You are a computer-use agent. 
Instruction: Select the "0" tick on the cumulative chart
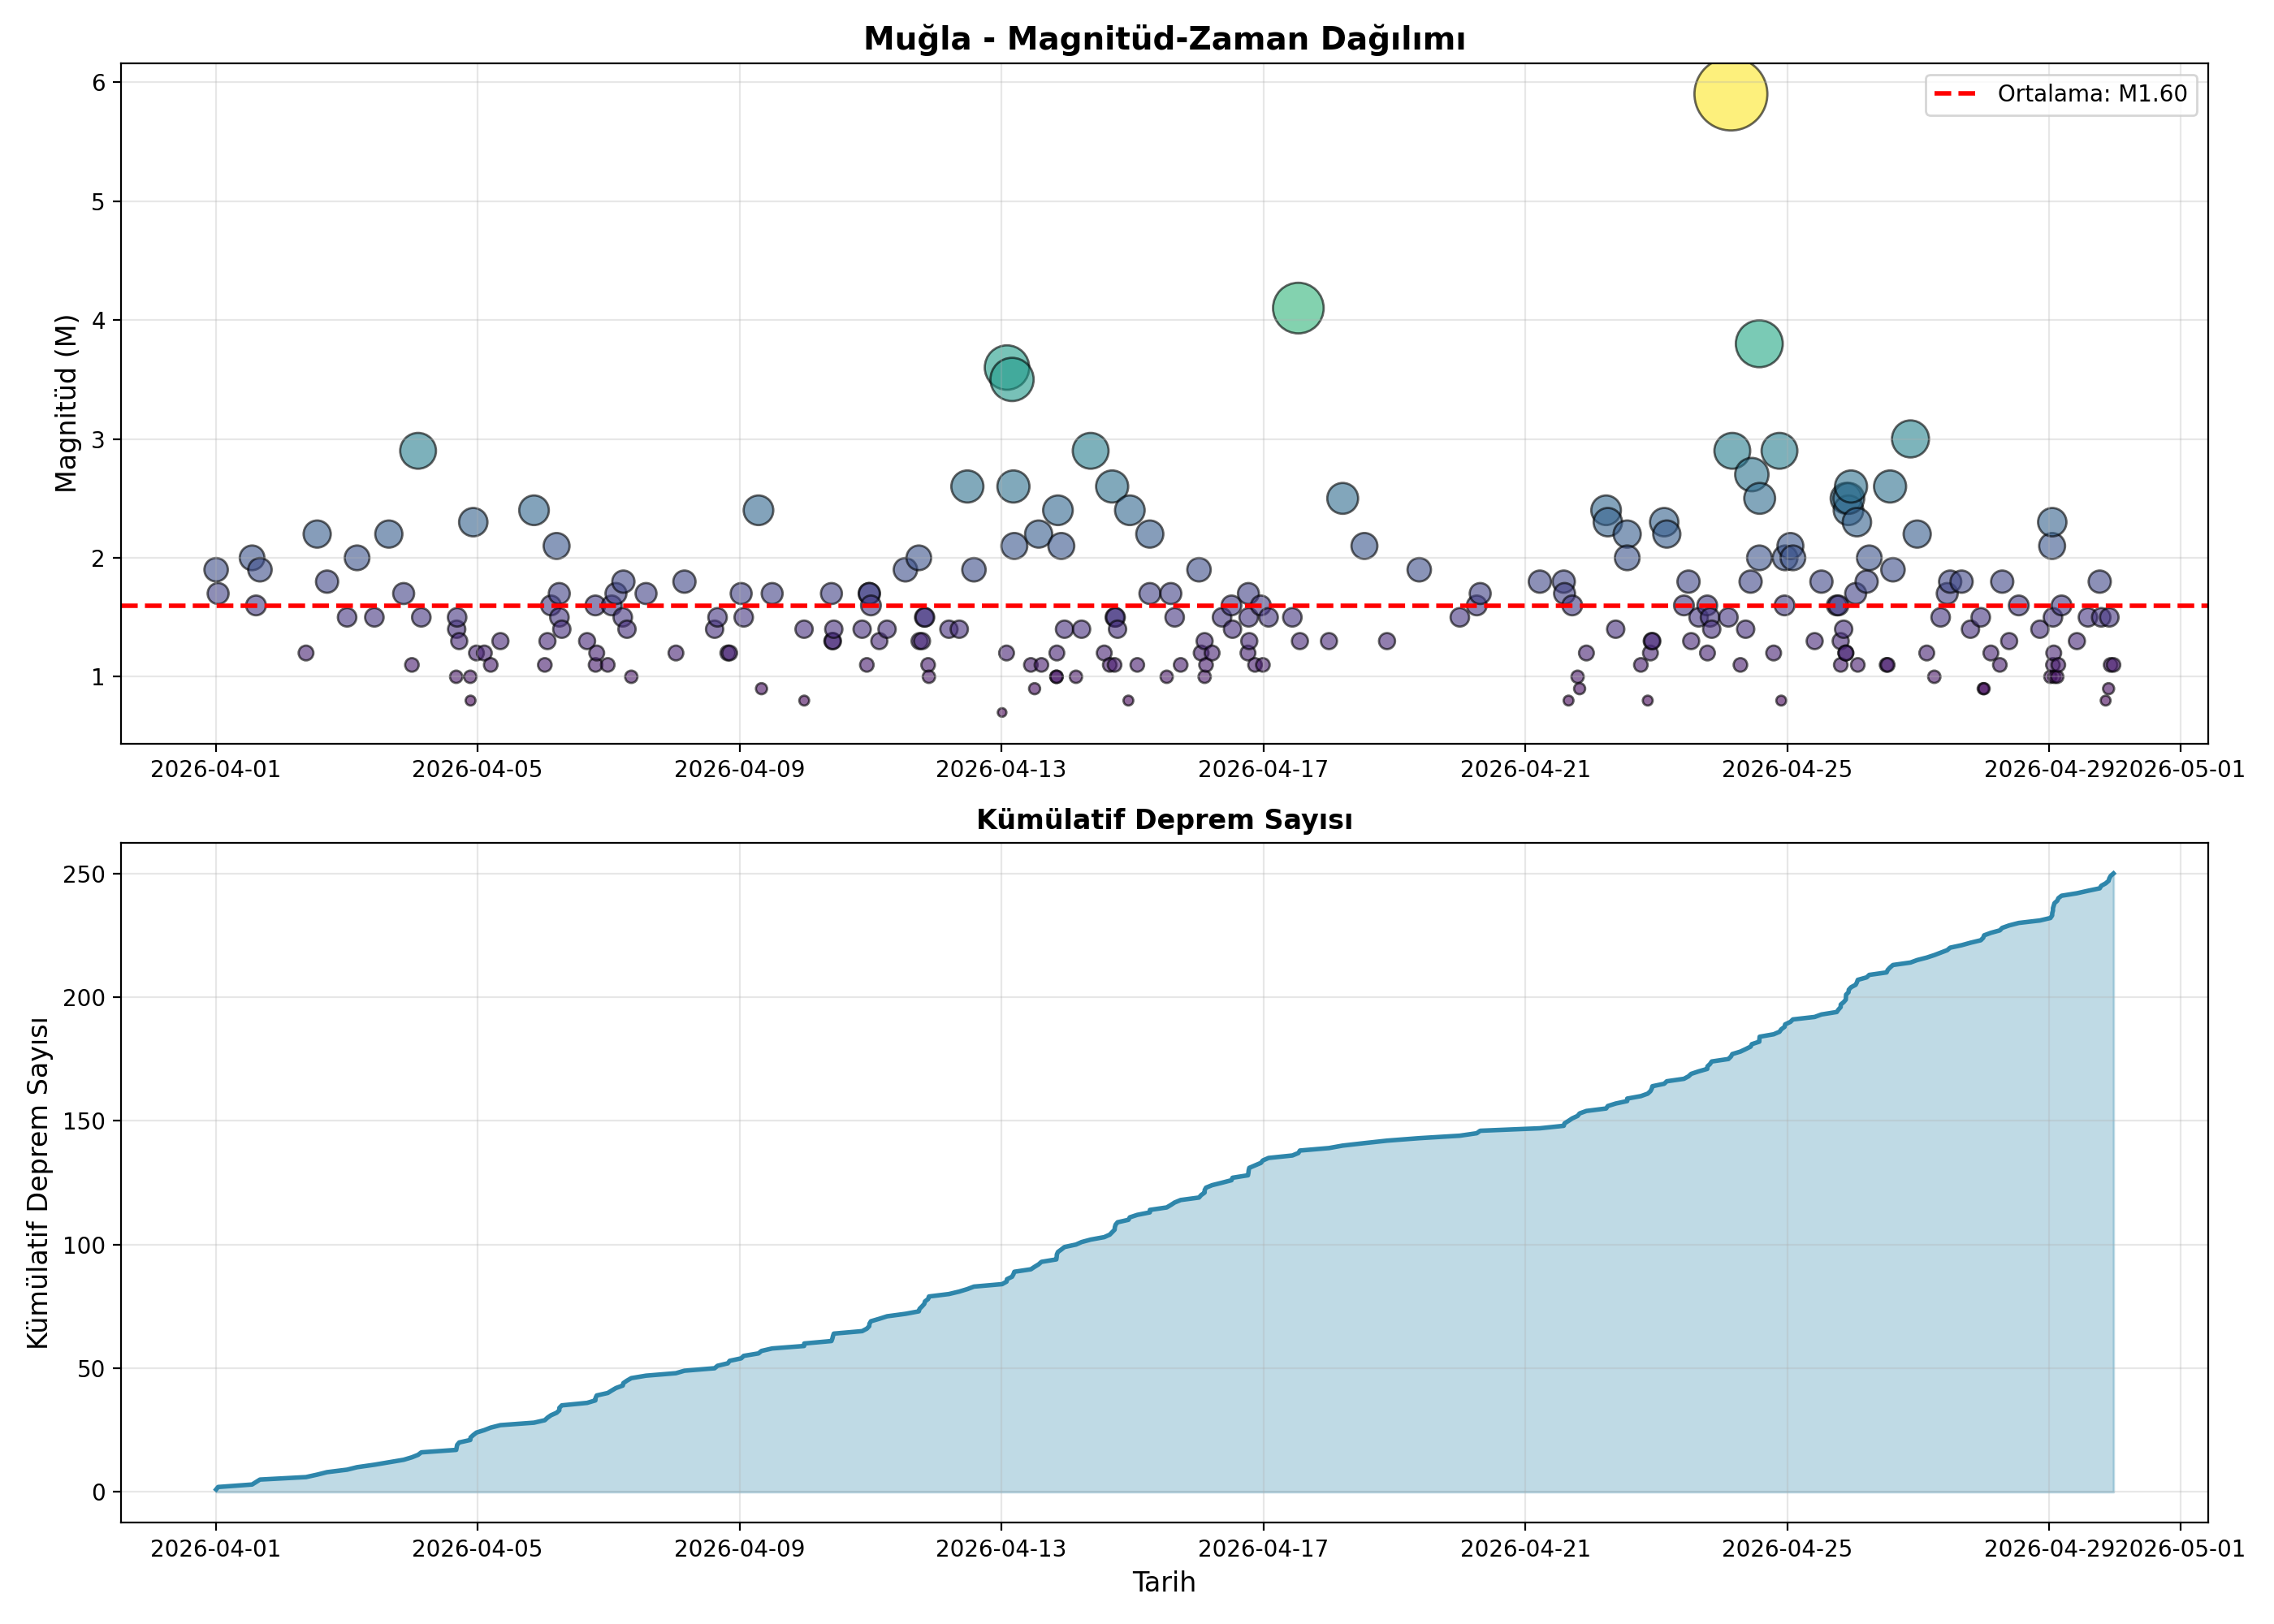(x=99, y=1493)
